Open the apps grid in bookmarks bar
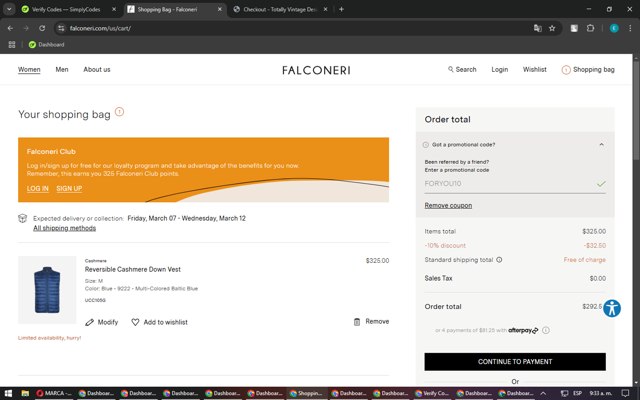 pyautogui.click(x=12, y=44)
